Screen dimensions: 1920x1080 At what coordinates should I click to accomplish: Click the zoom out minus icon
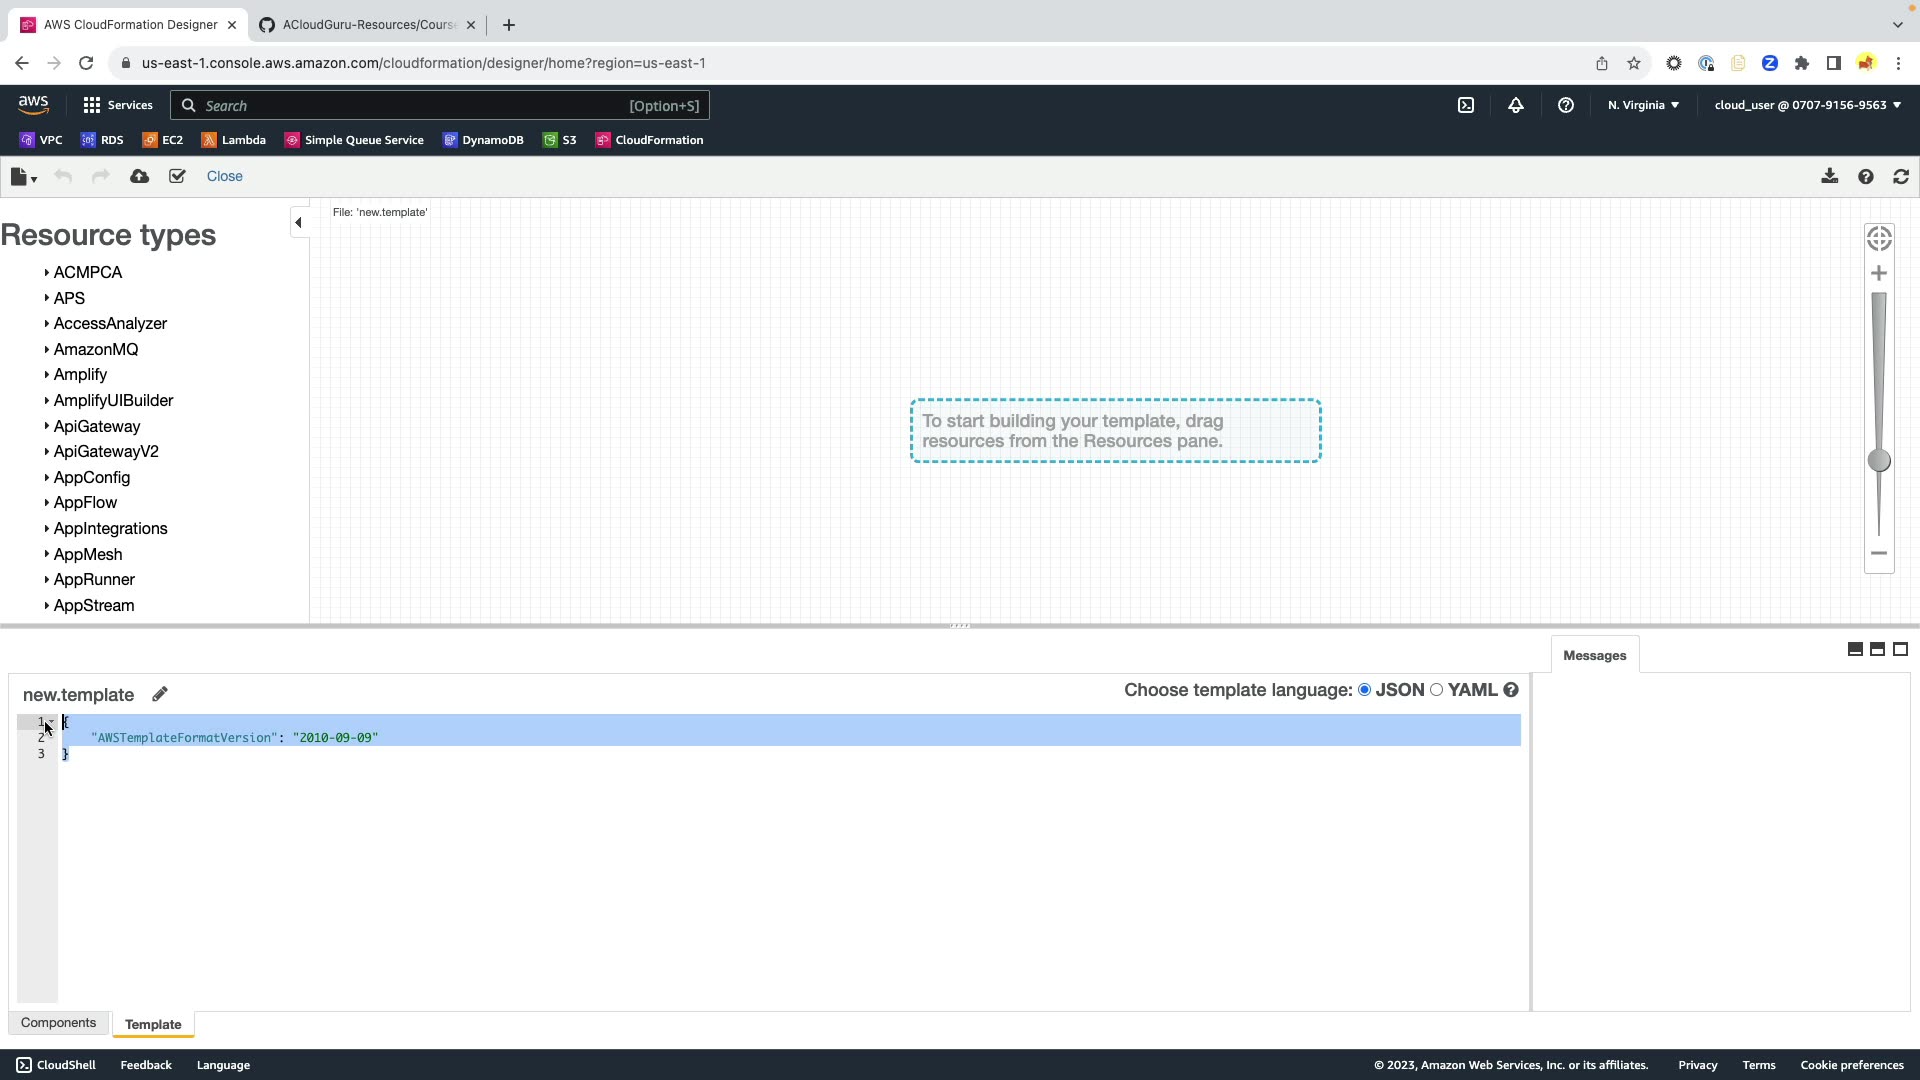(1879, 553)
